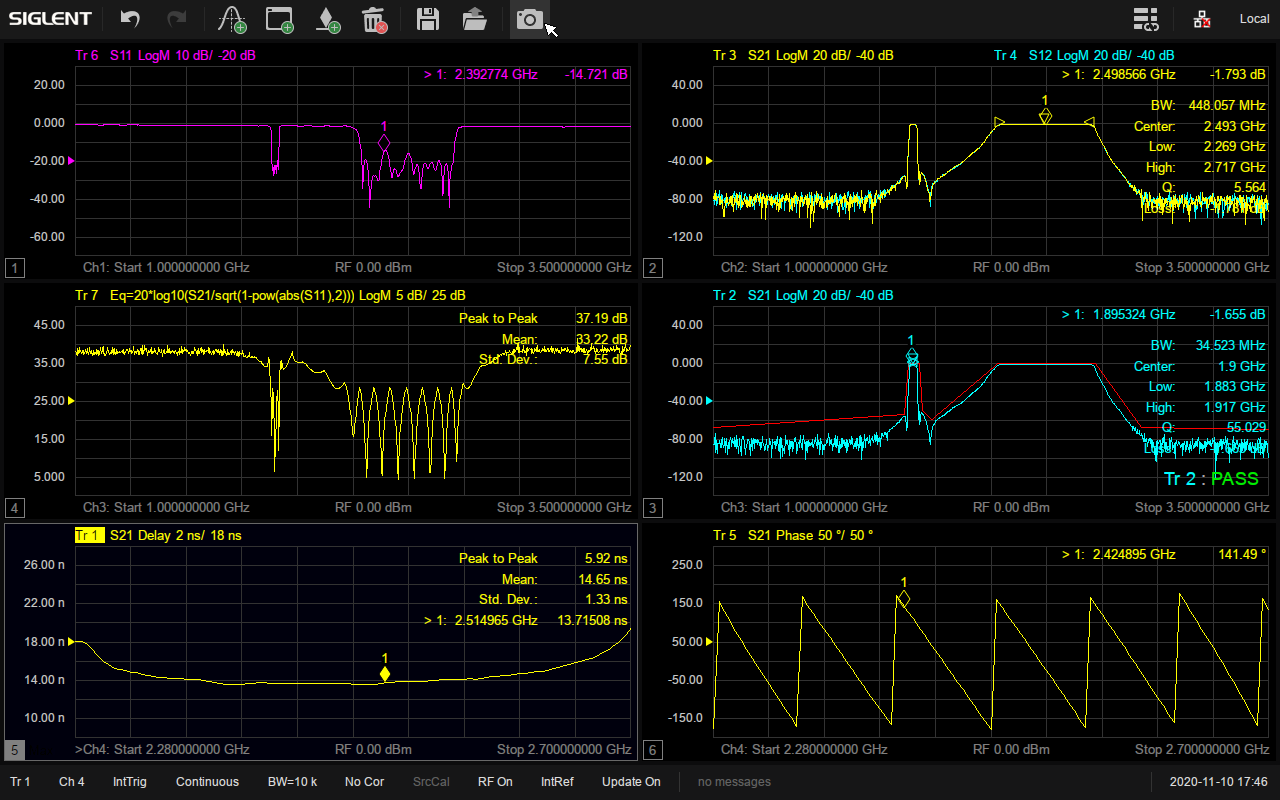Save state using the floppy disk icon

tap(428, 19)
